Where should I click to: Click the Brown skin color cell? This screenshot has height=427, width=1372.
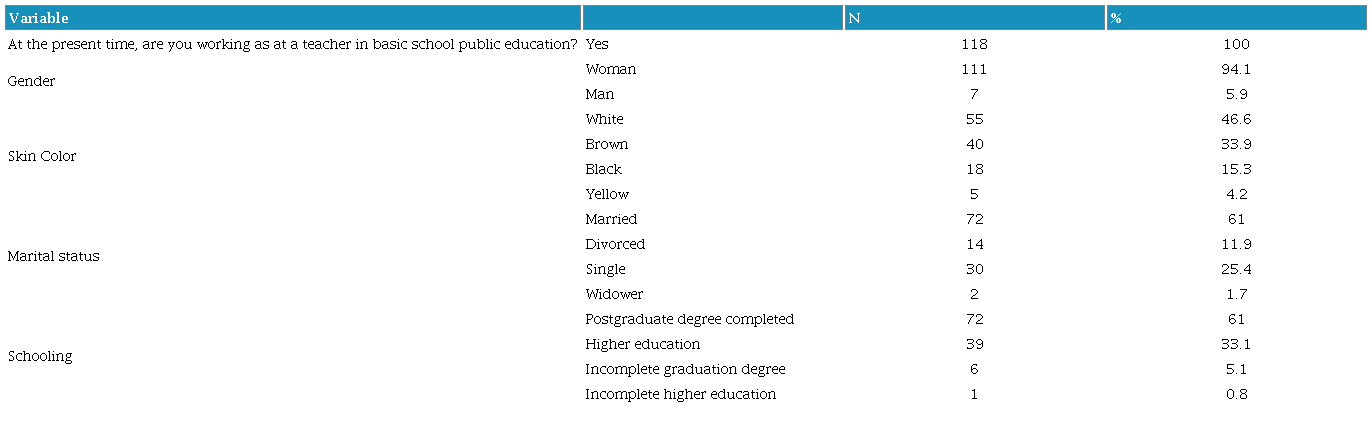click(x=607, y=145)
